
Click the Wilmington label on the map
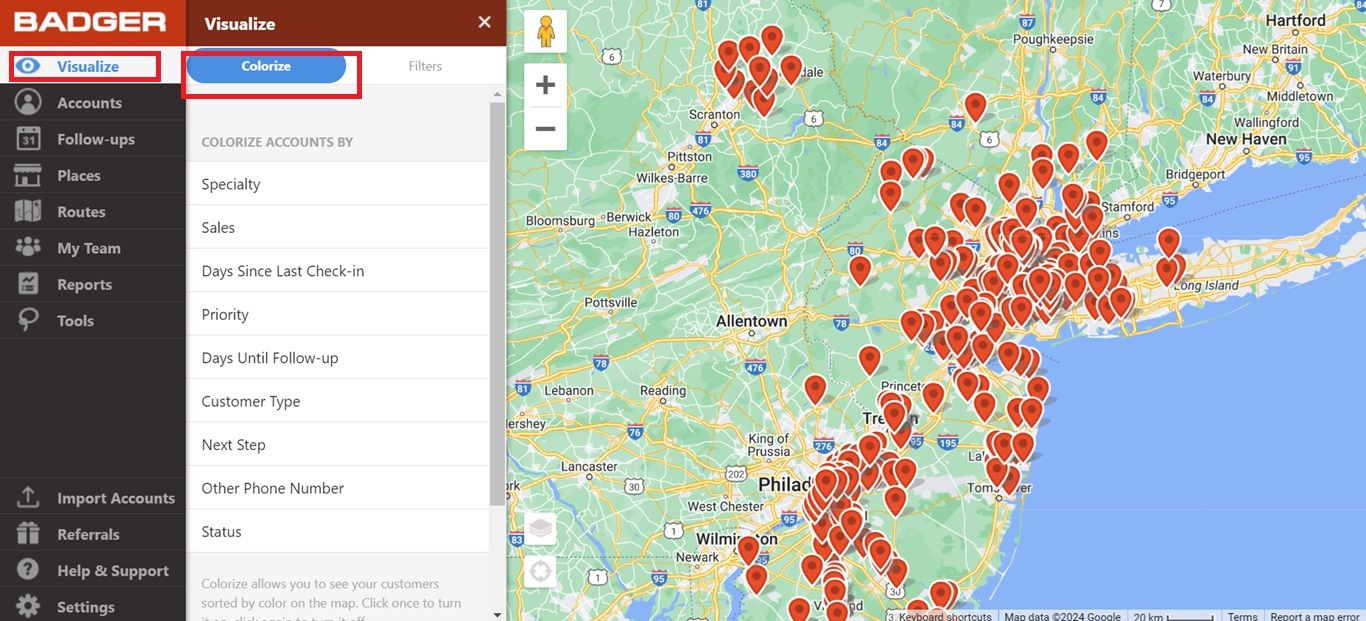pyautogui.click(x=736, y=539)
